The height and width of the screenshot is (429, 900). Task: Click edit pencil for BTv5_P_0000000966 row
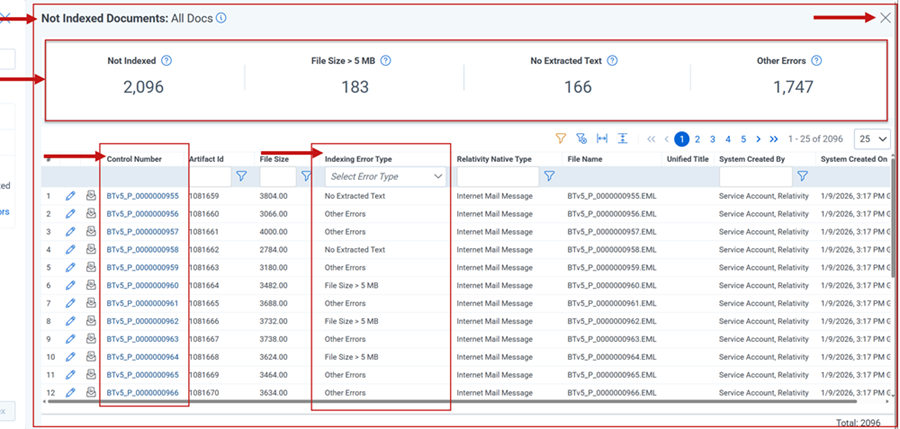click(71, 393)
